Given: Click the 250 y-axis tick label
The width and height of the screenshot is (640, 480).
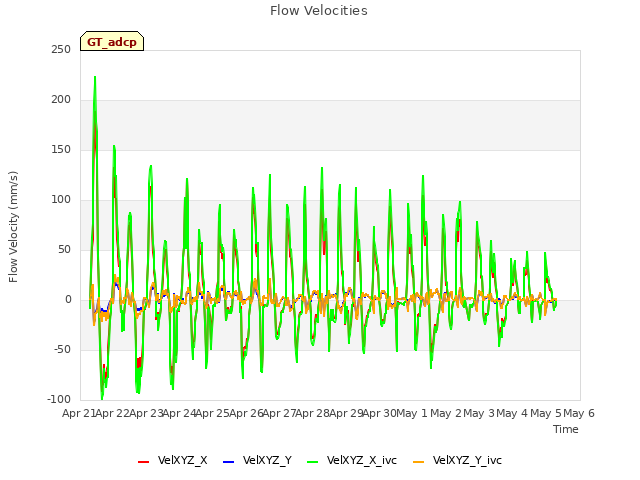Looking at the screenshot, I should coord(61,50).
